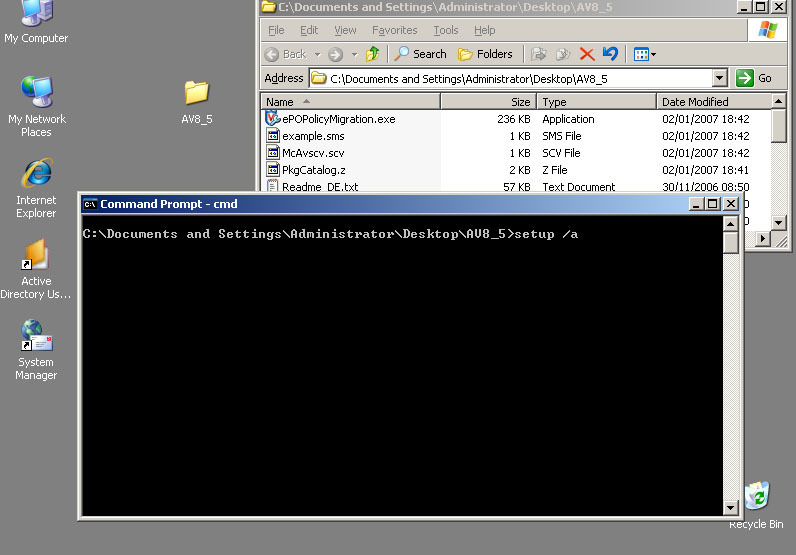Click the Explorer horizontal scroll right arrow
The width and height of the screenshot is (796, 555).
[762, 239]
